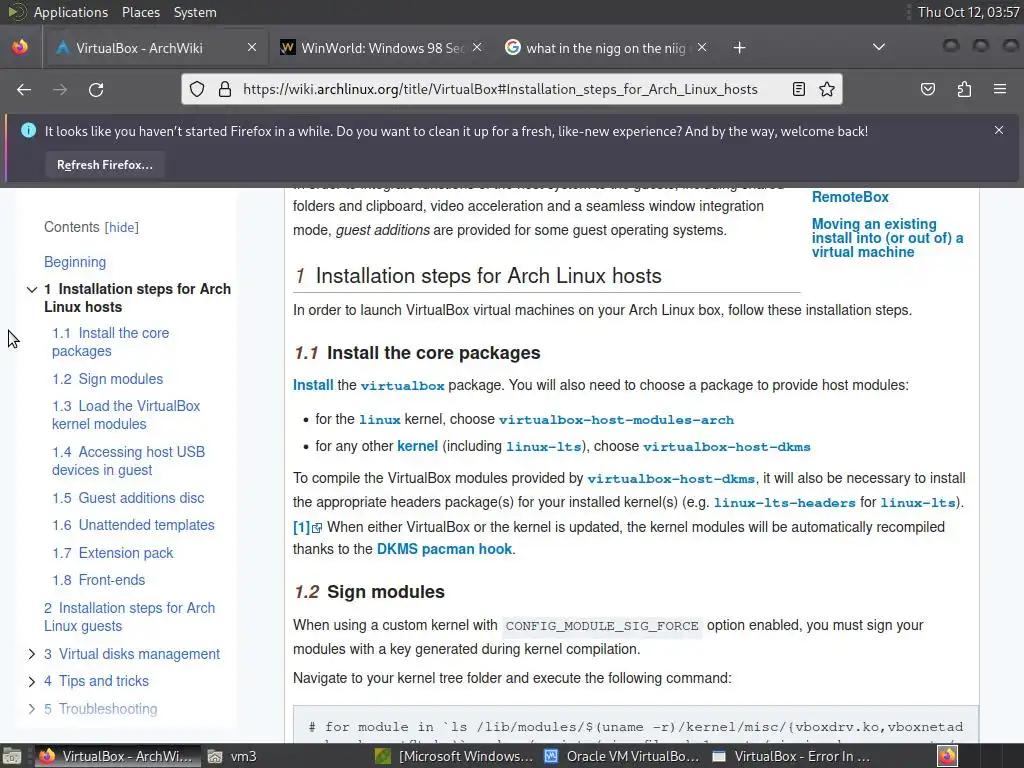Click the linux-lts-headers package link
The image size is (1024, 768).
click(x=784, y=502)
